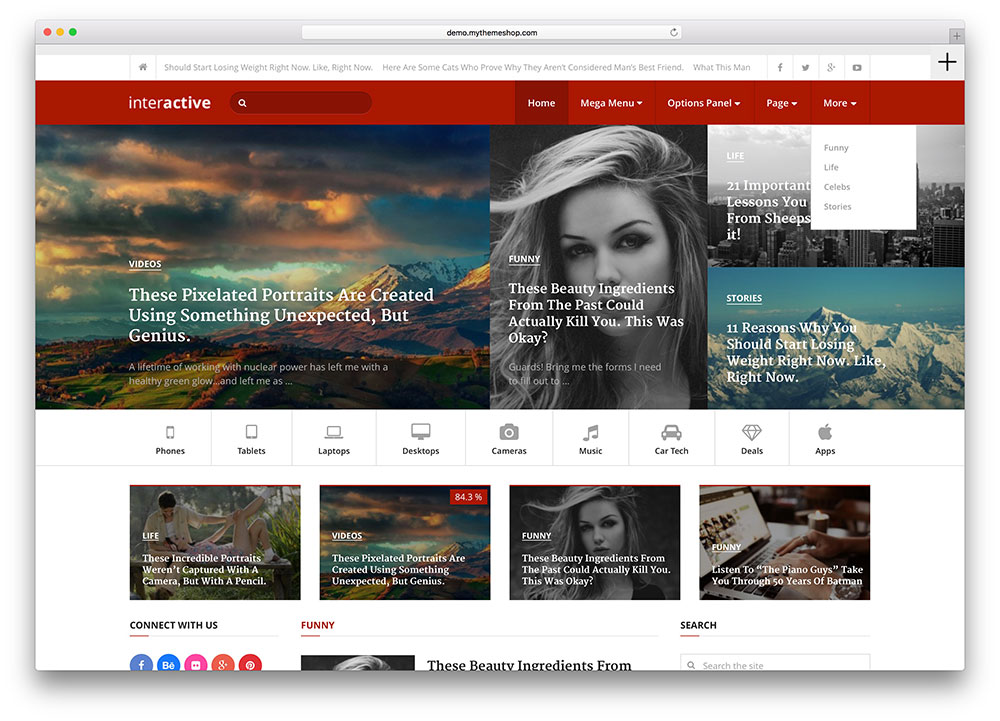
Task: Open the Facebook icon in the top bar
Action: (779, 67)
